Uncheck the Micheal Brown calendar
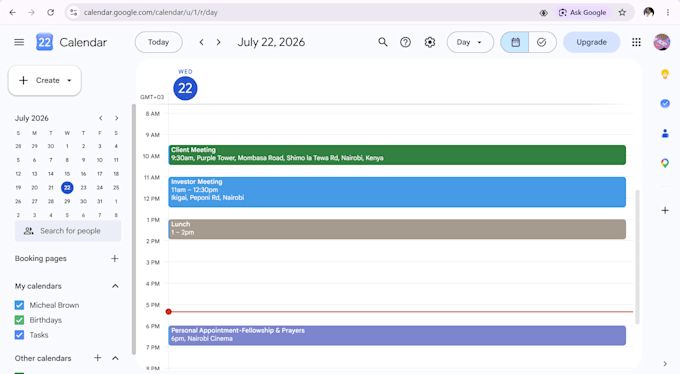Image resolution: width=680 pixels, height=374 pixels. point(20,305)
